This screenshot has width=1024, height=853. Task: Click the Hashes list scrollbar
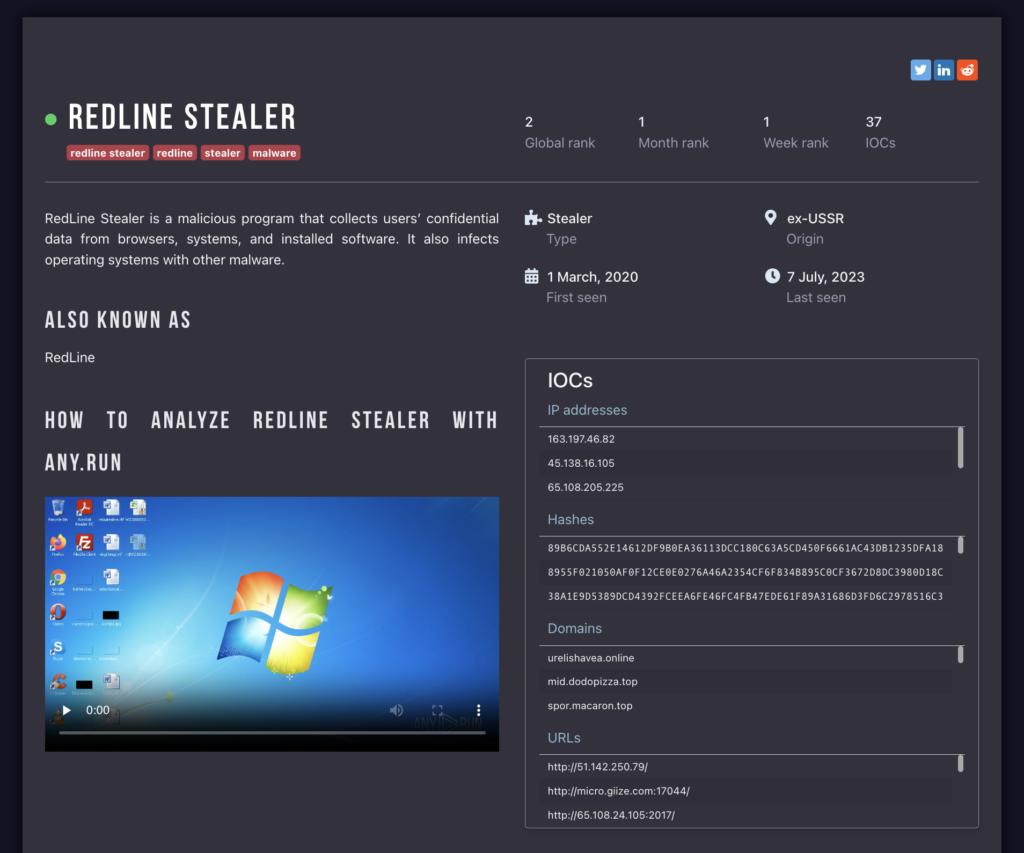point(960,546)
